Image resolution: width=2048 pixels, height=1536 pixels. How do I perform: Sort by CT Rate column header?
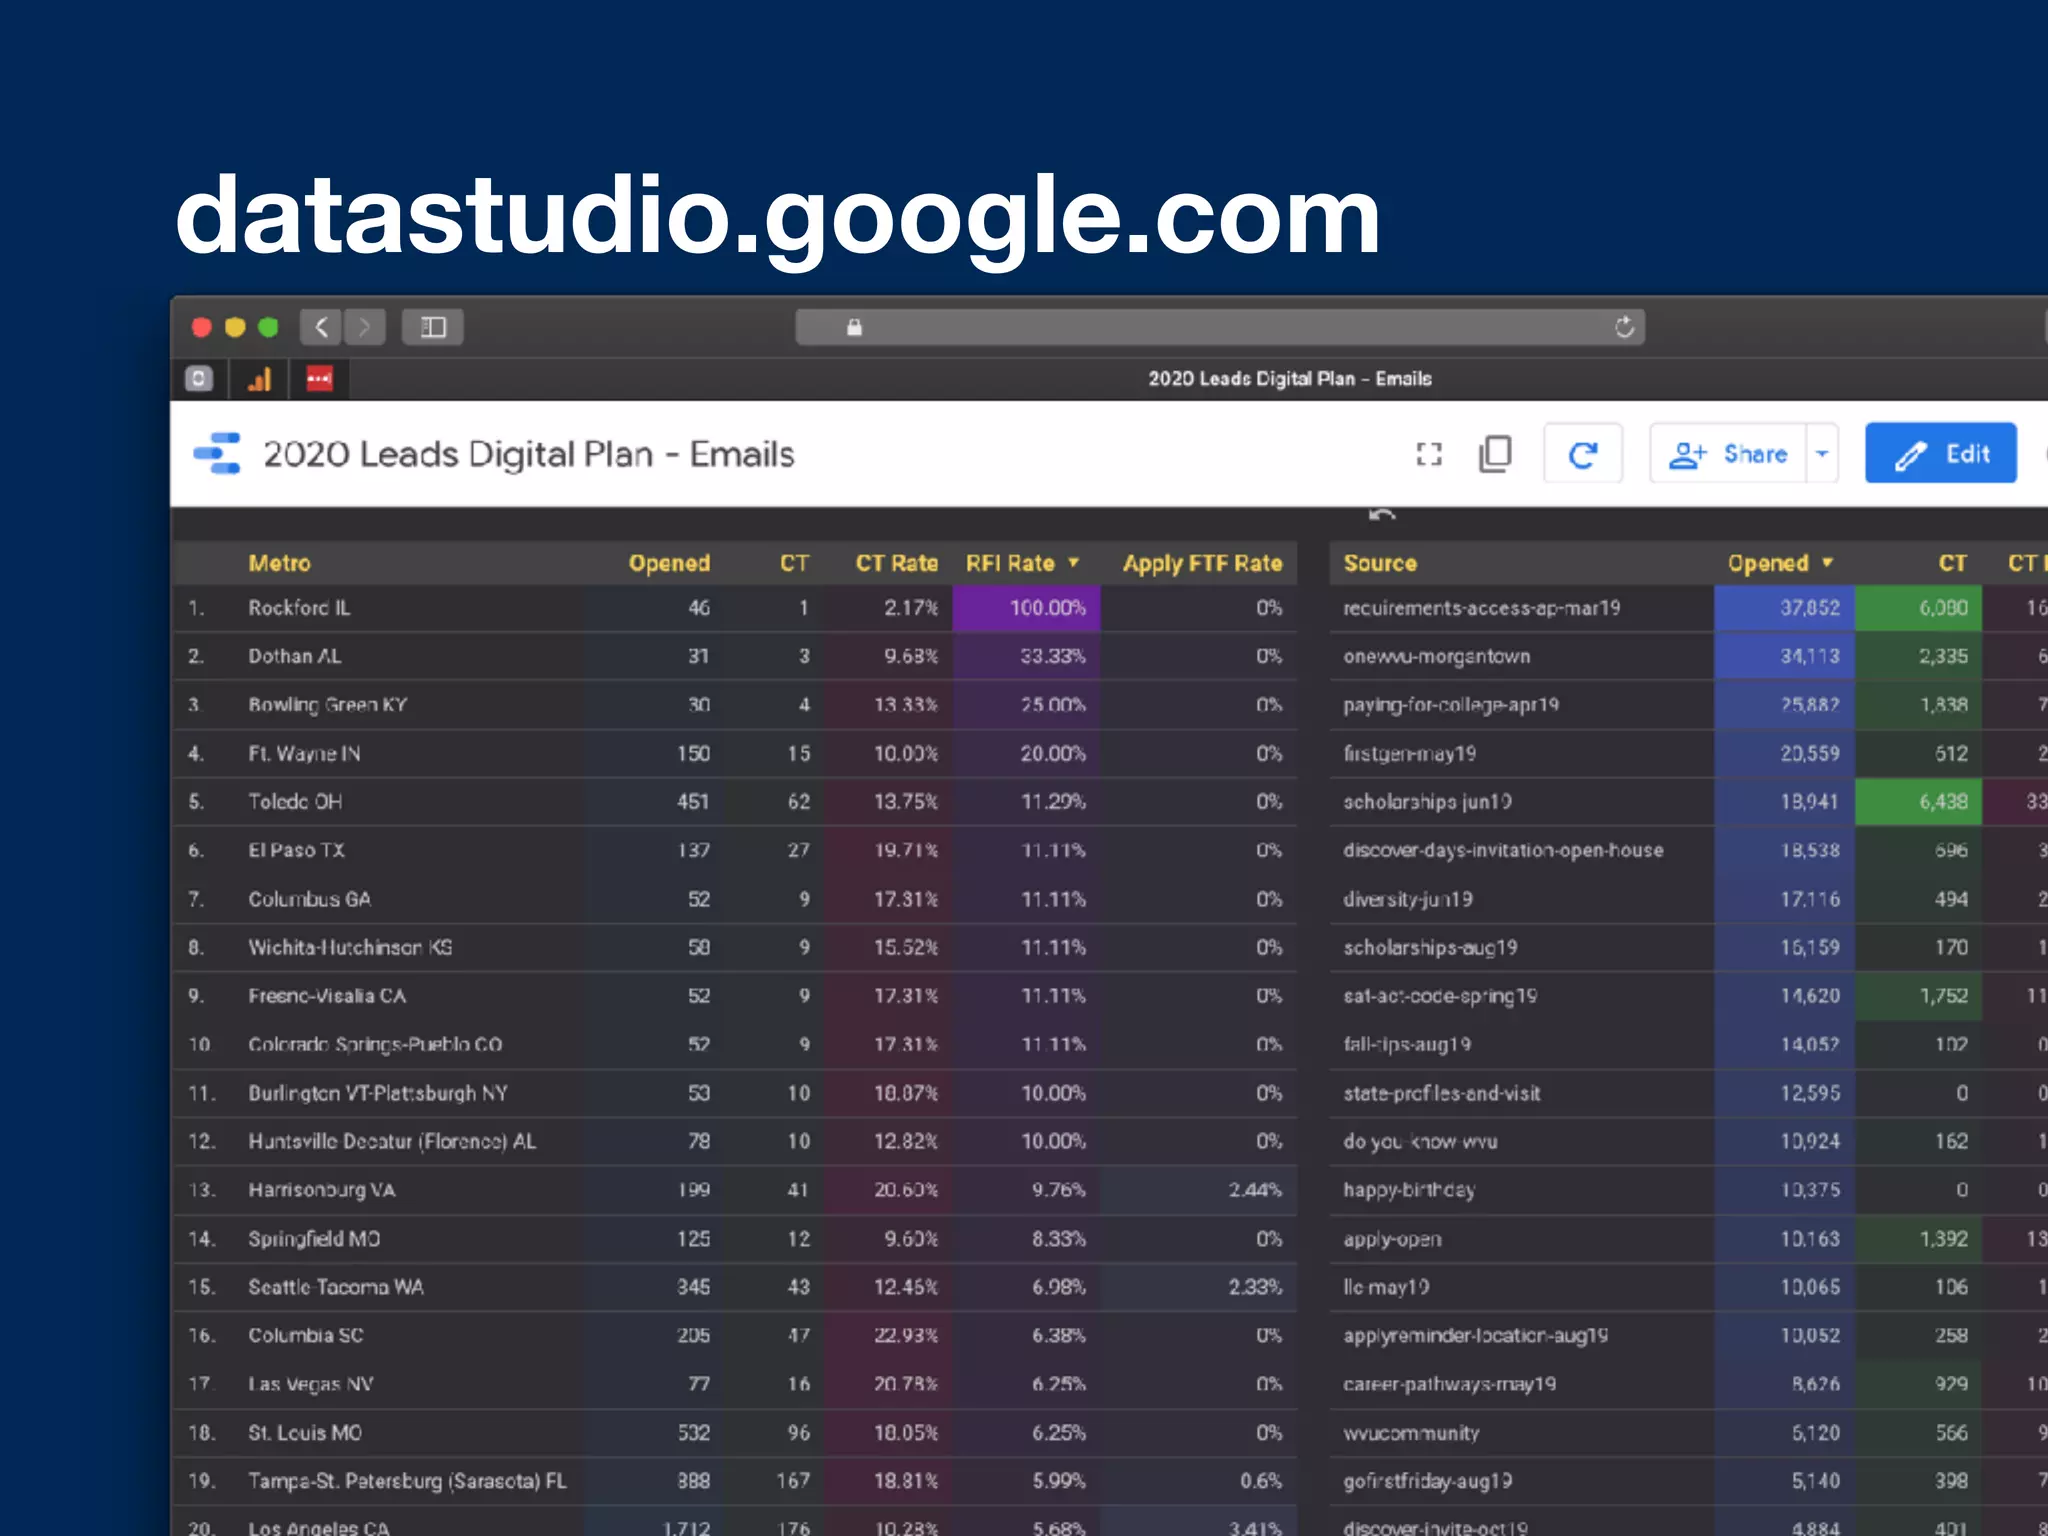896,563
